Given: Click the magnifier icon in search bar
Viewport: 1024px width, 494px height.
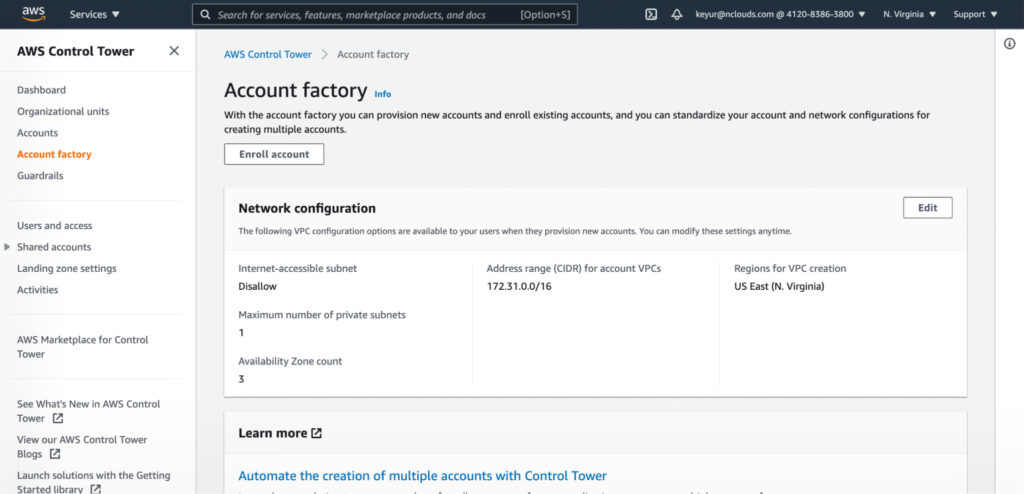Looking at the screenshot, I should click(x=205, y=14).
